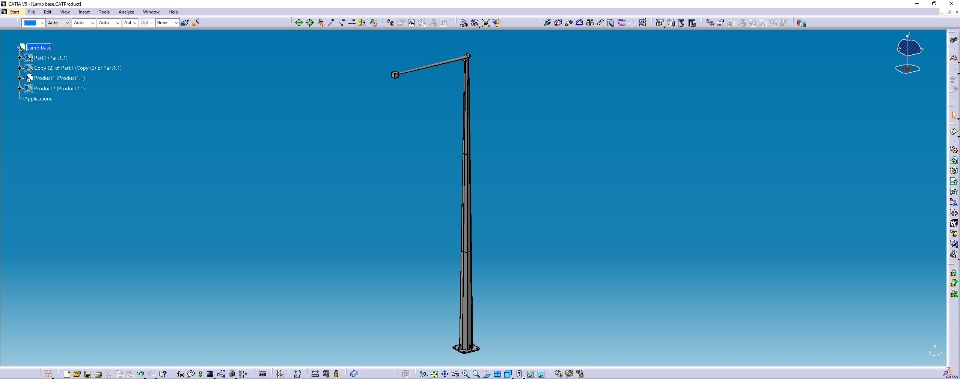Select the Rotate view tool

[456, 373]
